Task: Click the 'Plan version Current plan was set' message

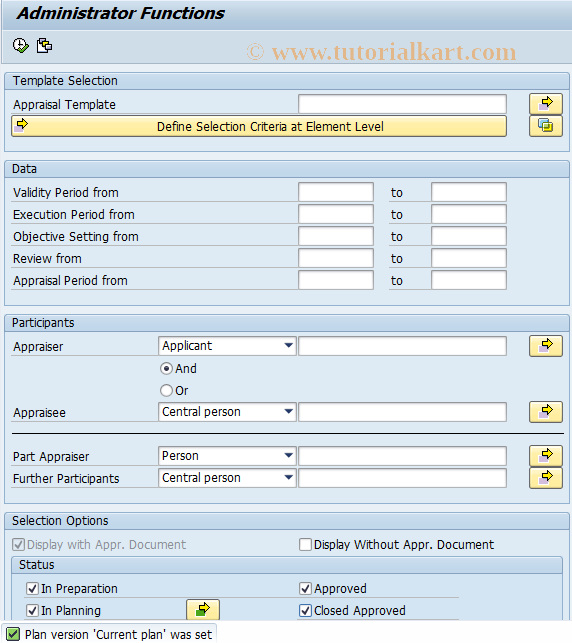Action: point(118,634)
